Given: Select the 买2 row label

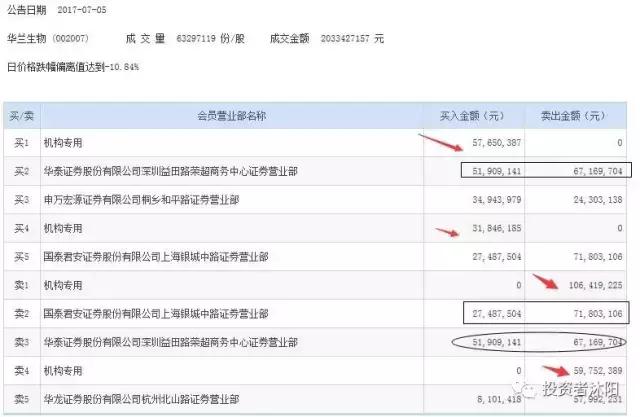Looking at the screenshot, I should [x=22, y=171].
